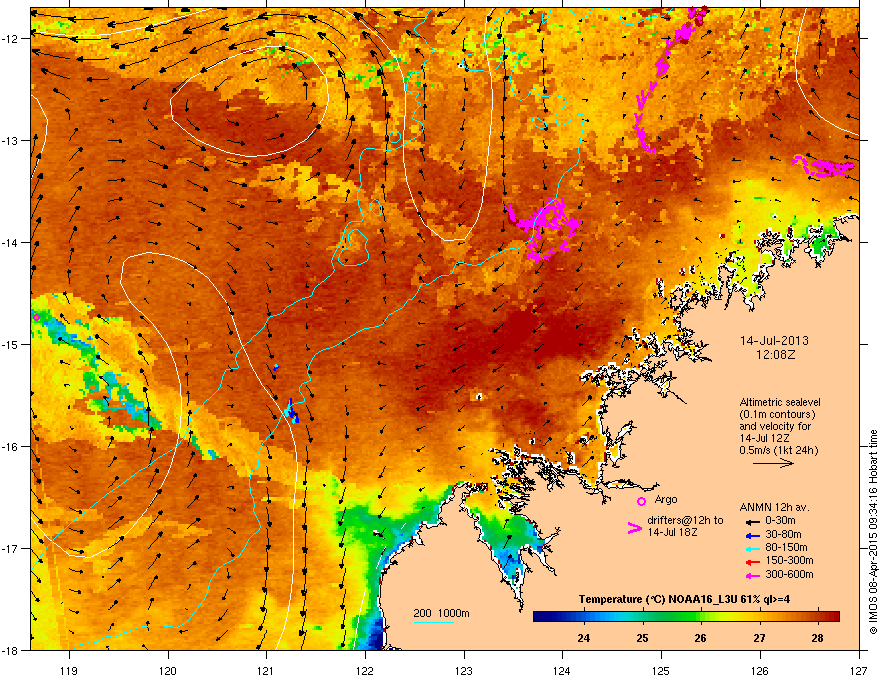Click the IMOS timestamp copyright text
The height and width of the screenshot is (680, 880).
873,532
